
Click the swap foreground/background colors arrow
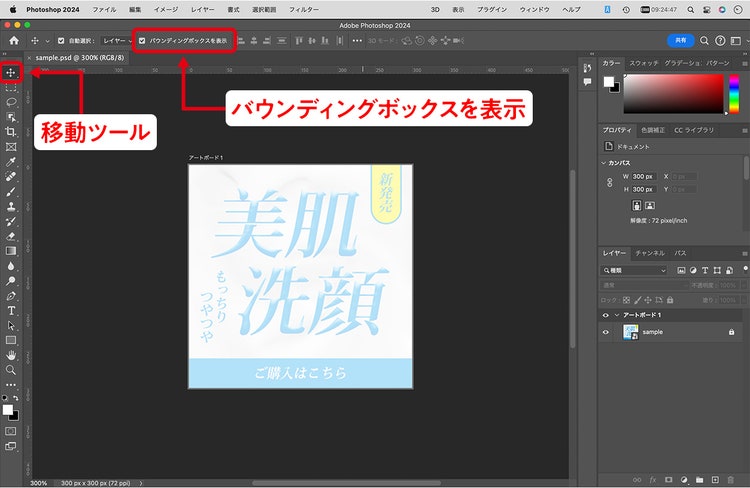[16, 398]
